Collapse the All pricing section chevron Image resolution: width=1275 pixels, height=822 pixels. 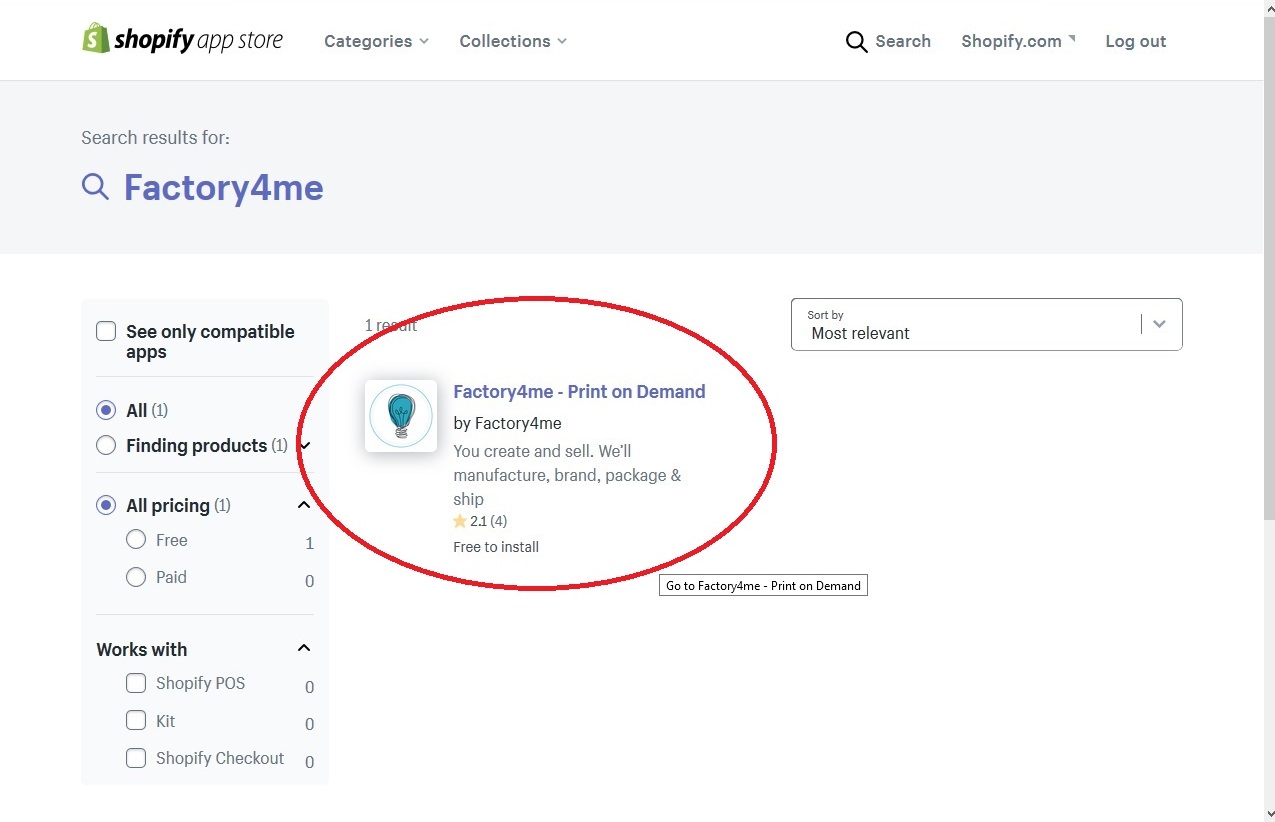[x=304, y=505]
